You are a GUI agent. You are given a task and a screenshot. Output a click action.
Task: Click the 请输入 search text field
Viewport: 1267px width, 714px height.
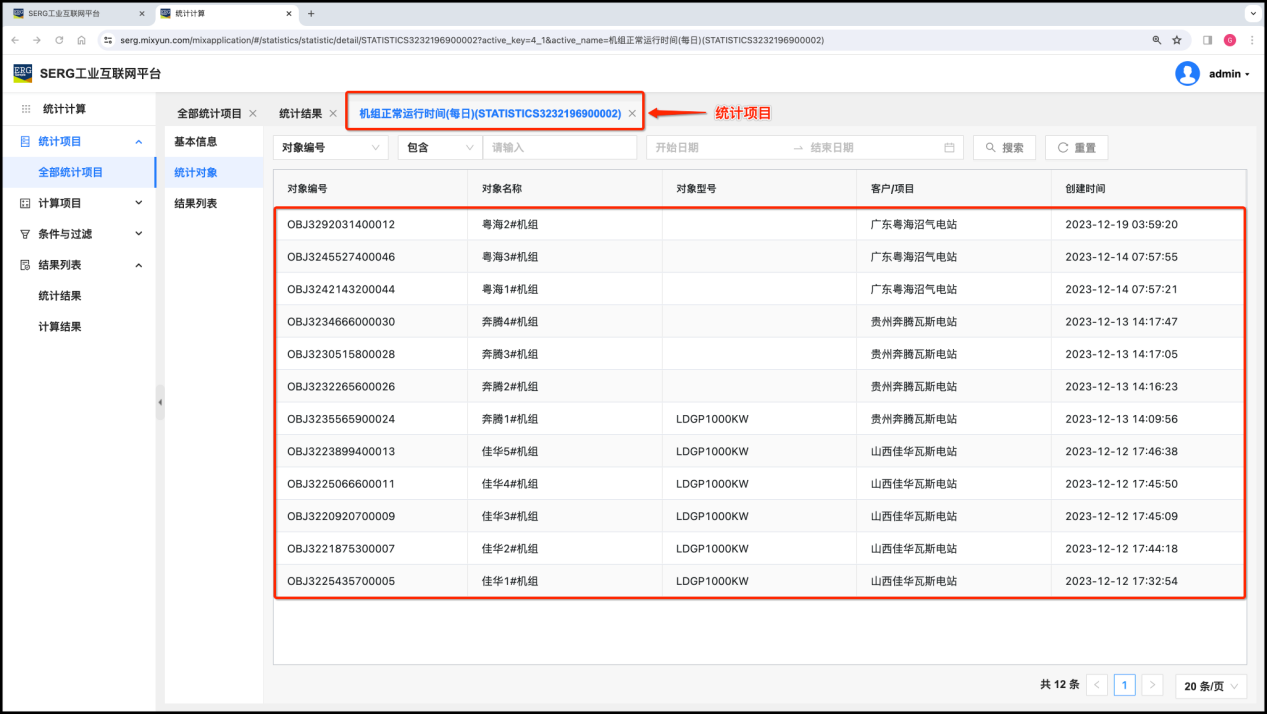(559, 148)
